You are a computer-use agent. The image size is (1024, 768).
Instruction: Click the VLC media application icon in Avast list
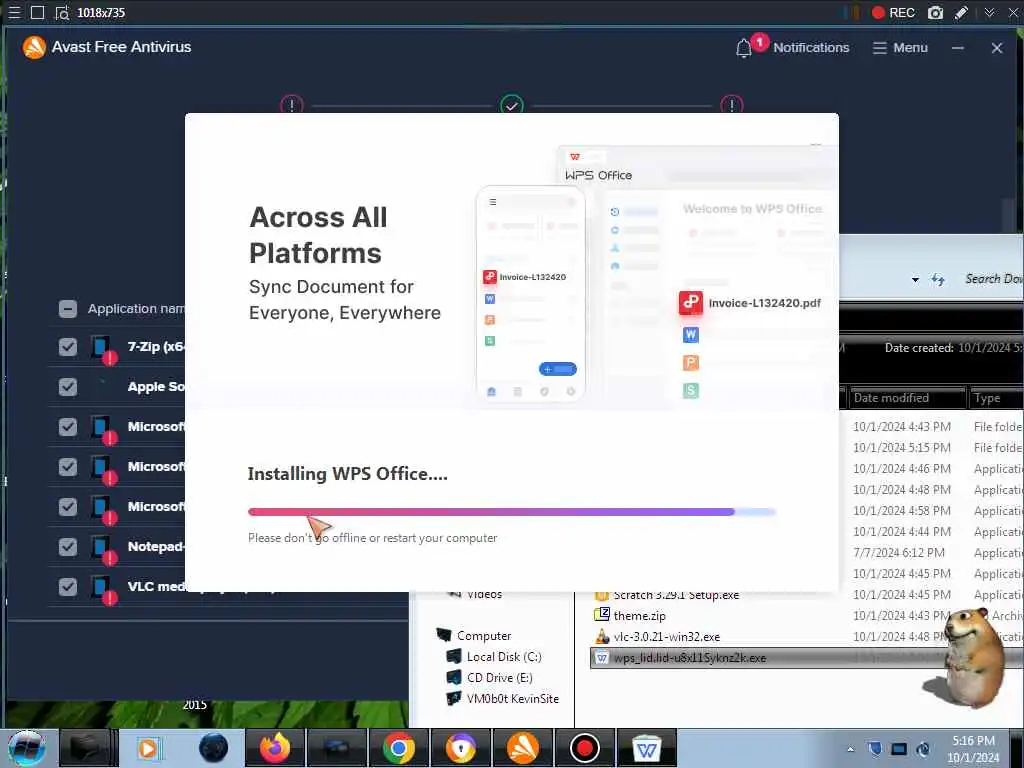[x=103, y=588]
